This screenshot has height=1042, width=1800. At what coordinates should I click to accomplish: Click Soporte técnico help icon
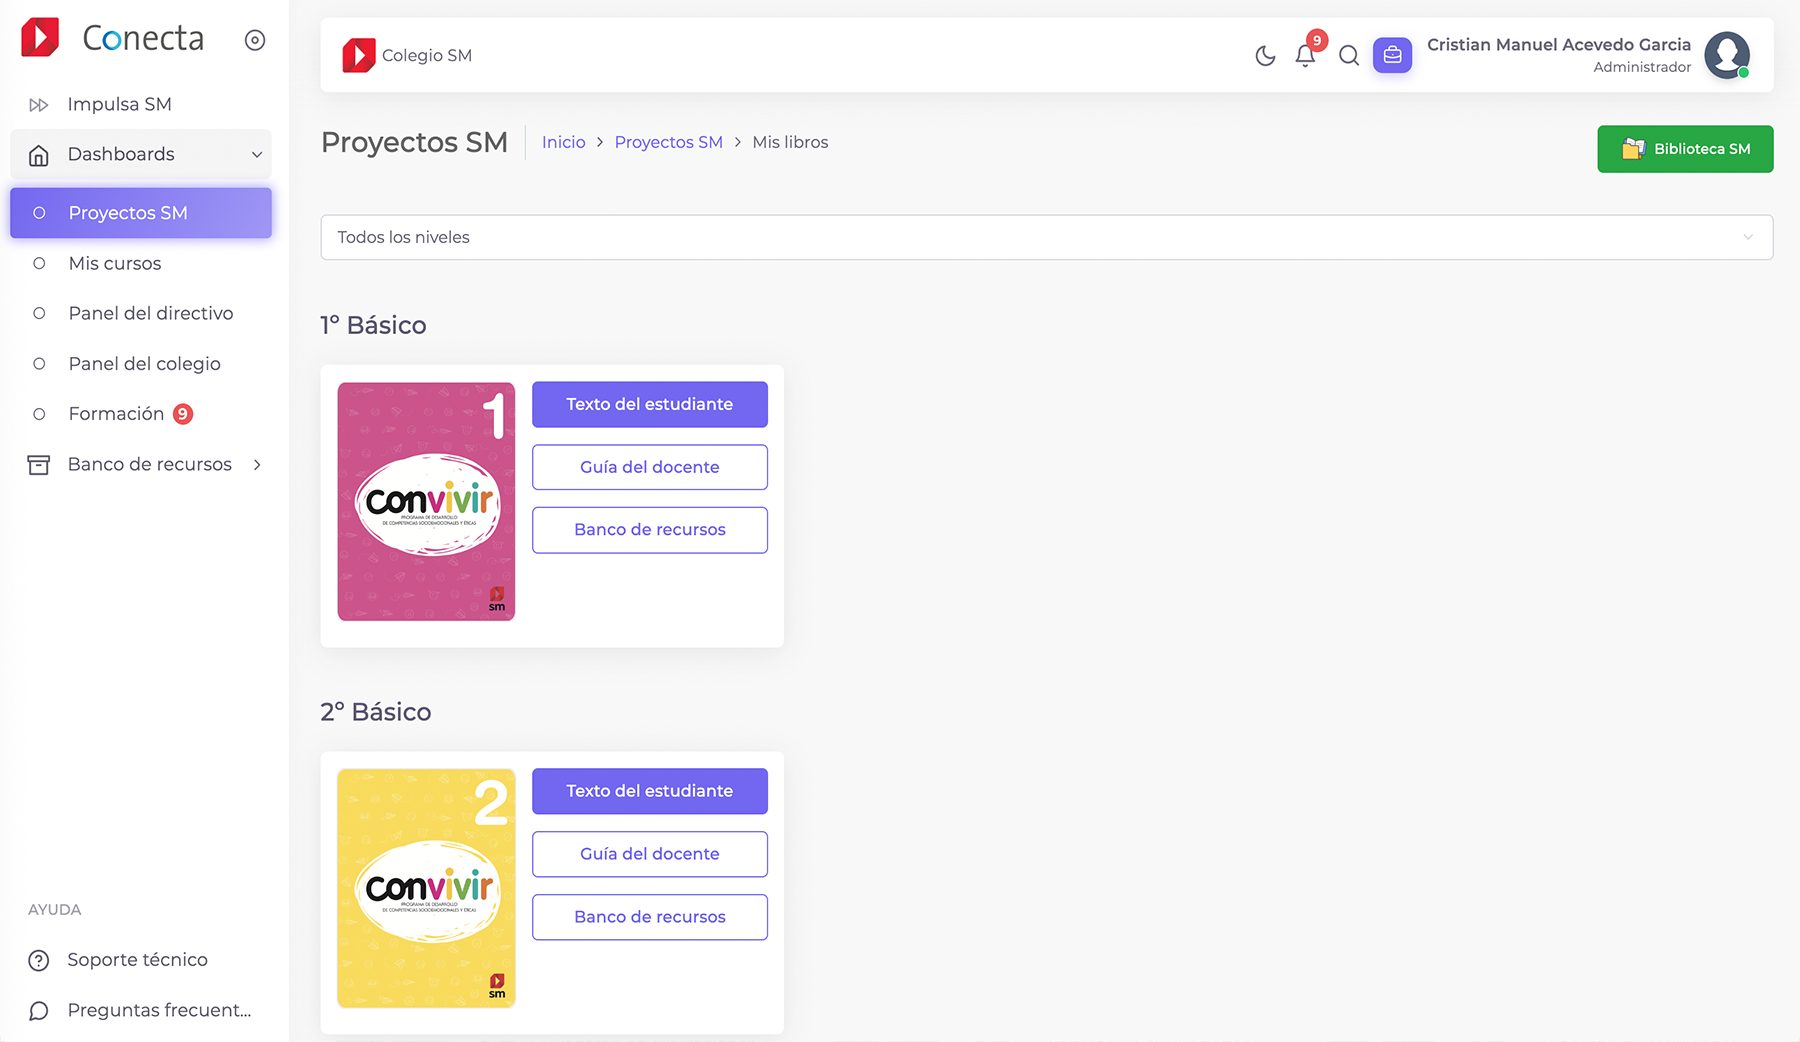click(x=39, y=960)
